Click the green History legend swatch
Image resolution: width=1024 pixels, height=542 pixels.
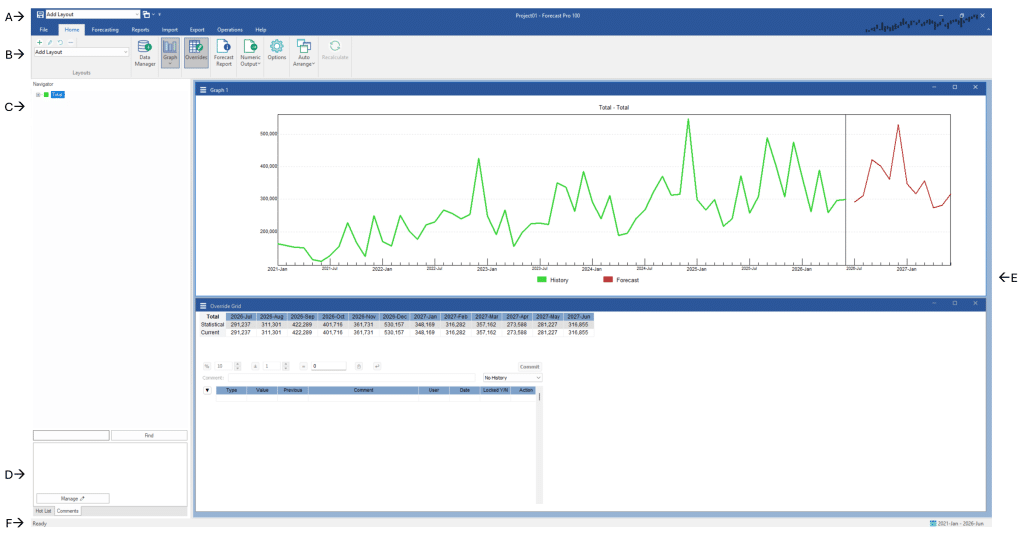pyautogui.click(x=542, y=280)
